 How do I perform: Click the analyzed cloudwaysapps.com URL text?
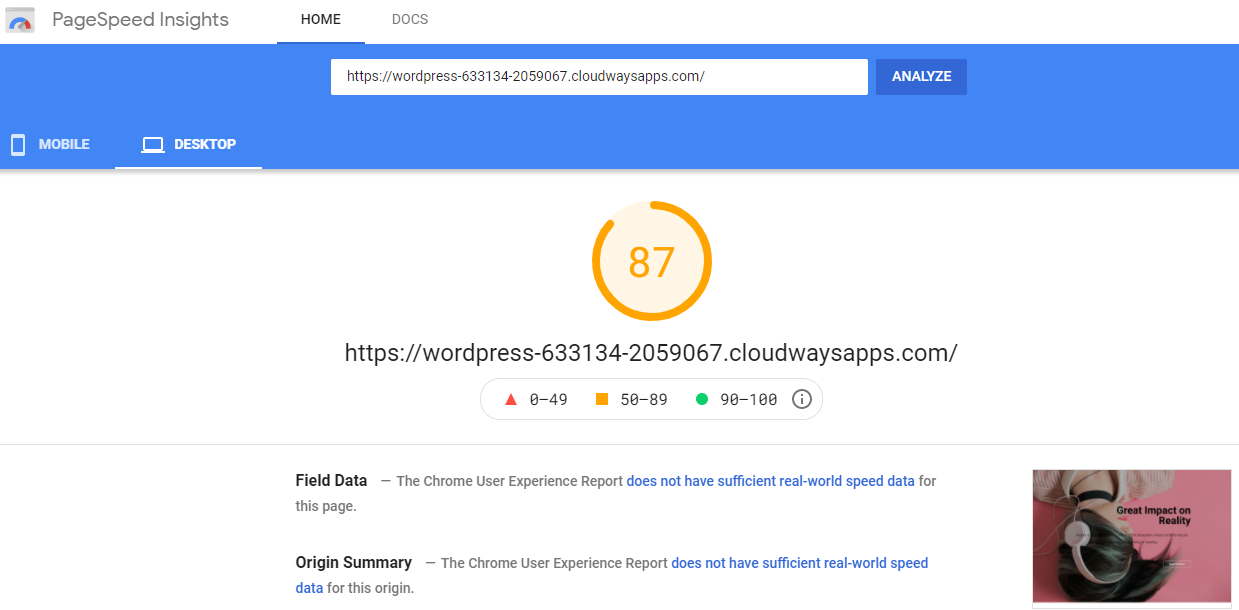click(x=651, y=352)
